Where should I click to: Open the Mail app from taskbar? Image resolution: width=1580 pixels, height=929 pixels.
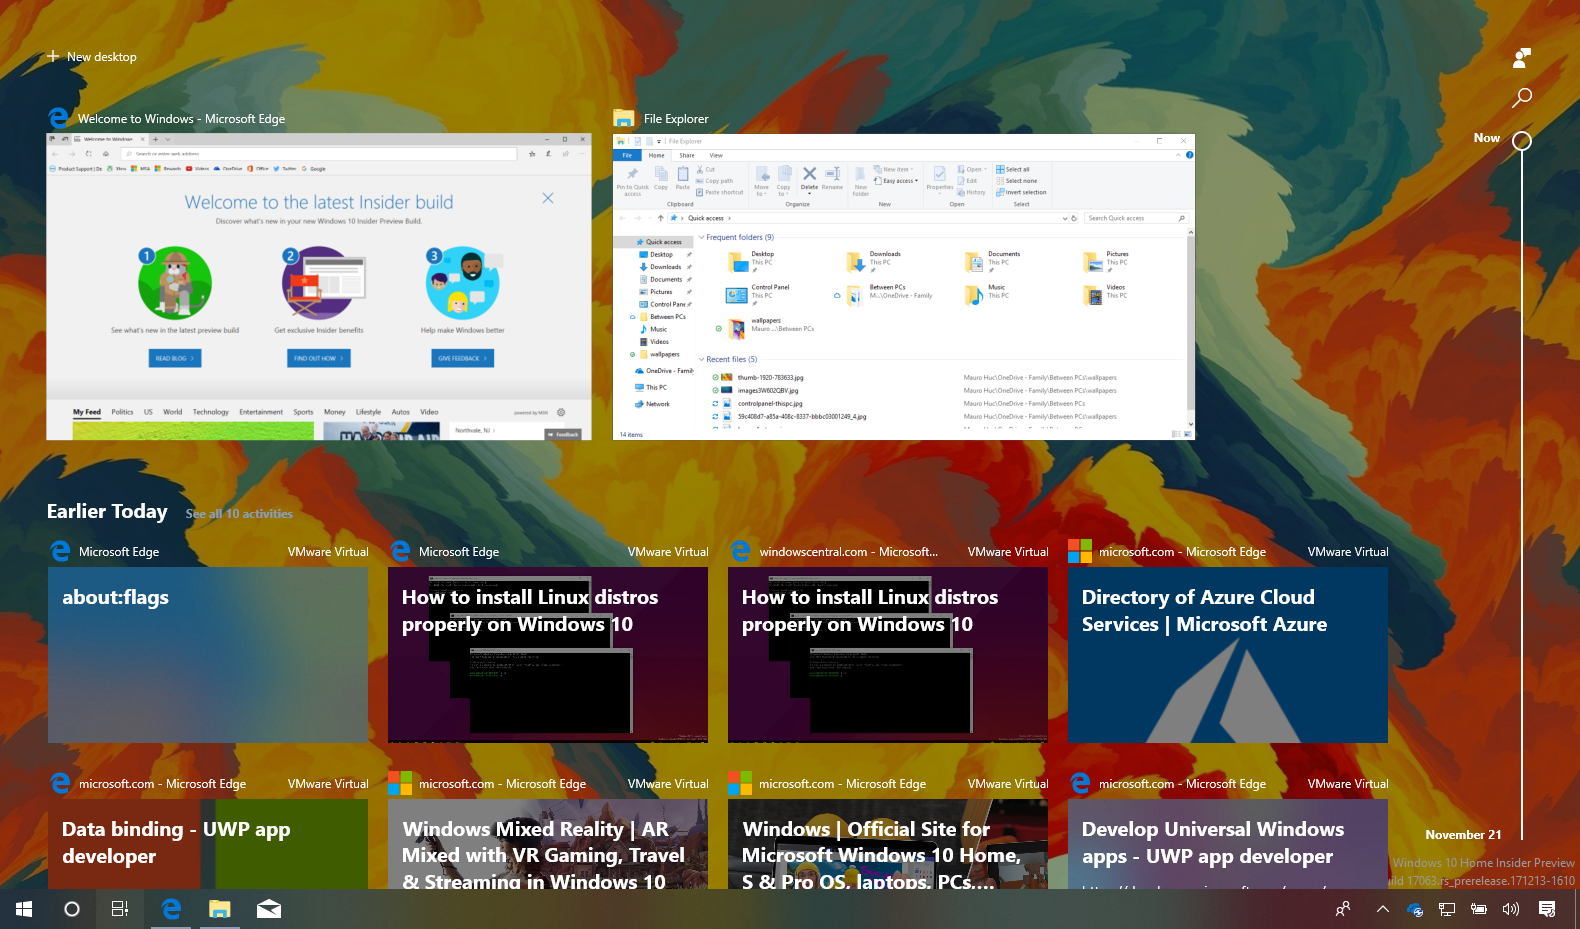[269, 909]
